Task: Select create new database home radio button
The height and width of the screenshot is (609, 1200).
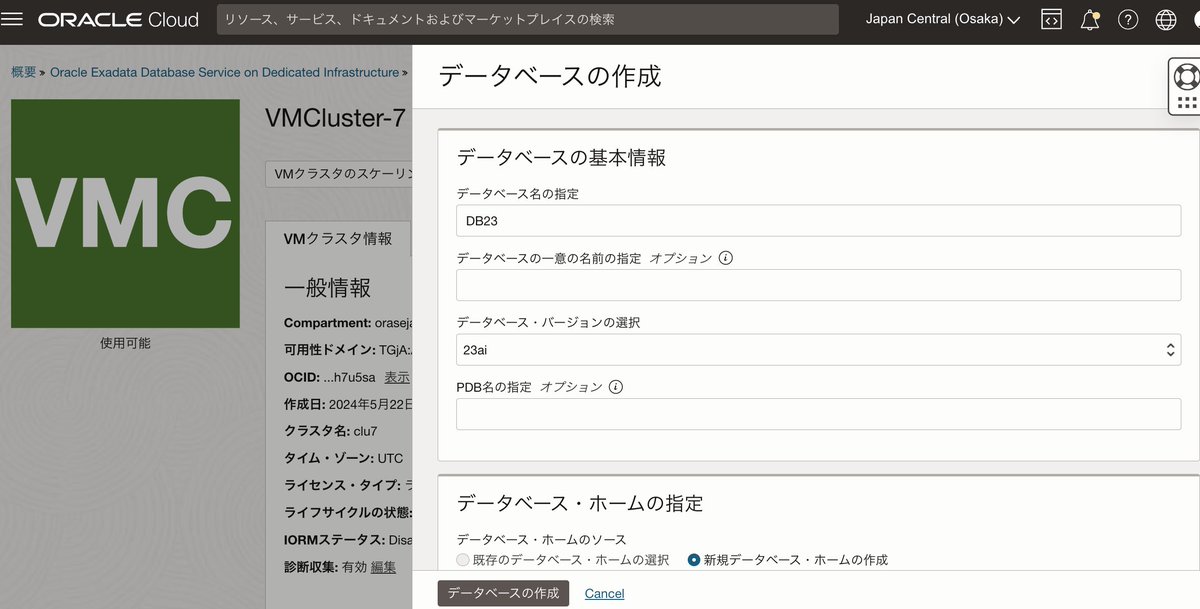Action: click(694, 560)
